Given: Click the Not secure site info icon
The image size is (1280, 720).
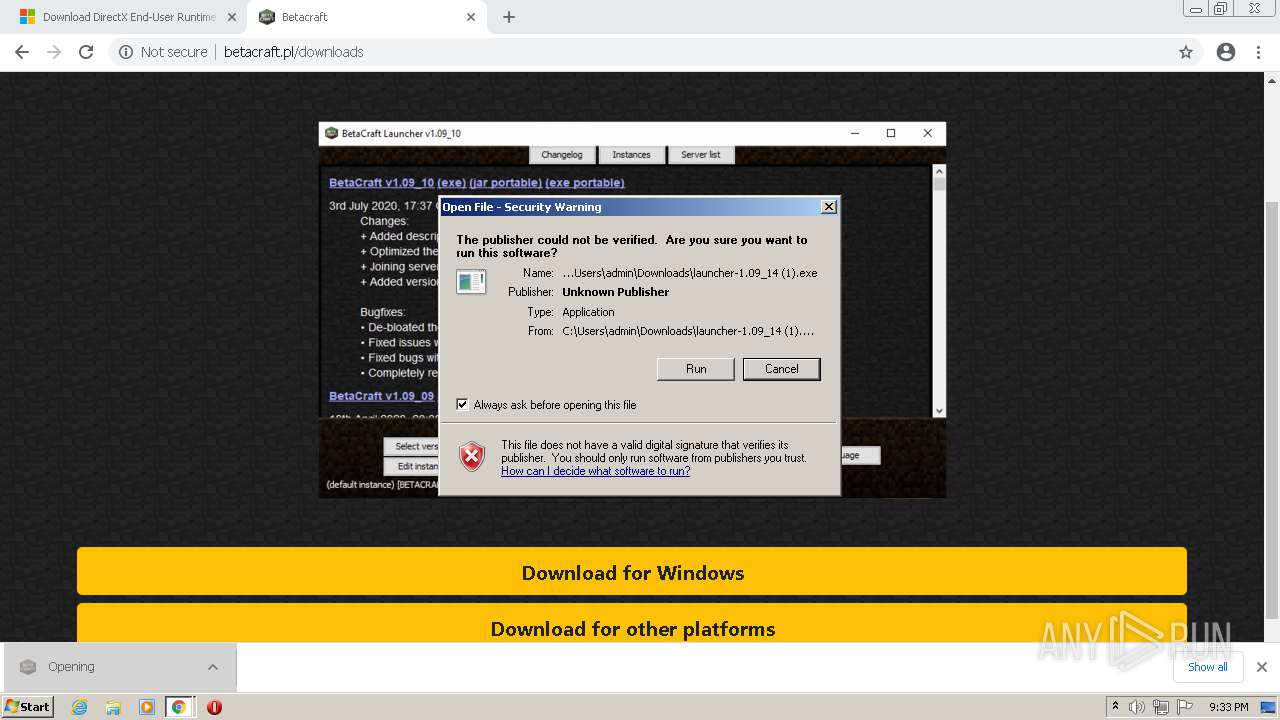Looking at the screenshot, I should pos(126,52).
